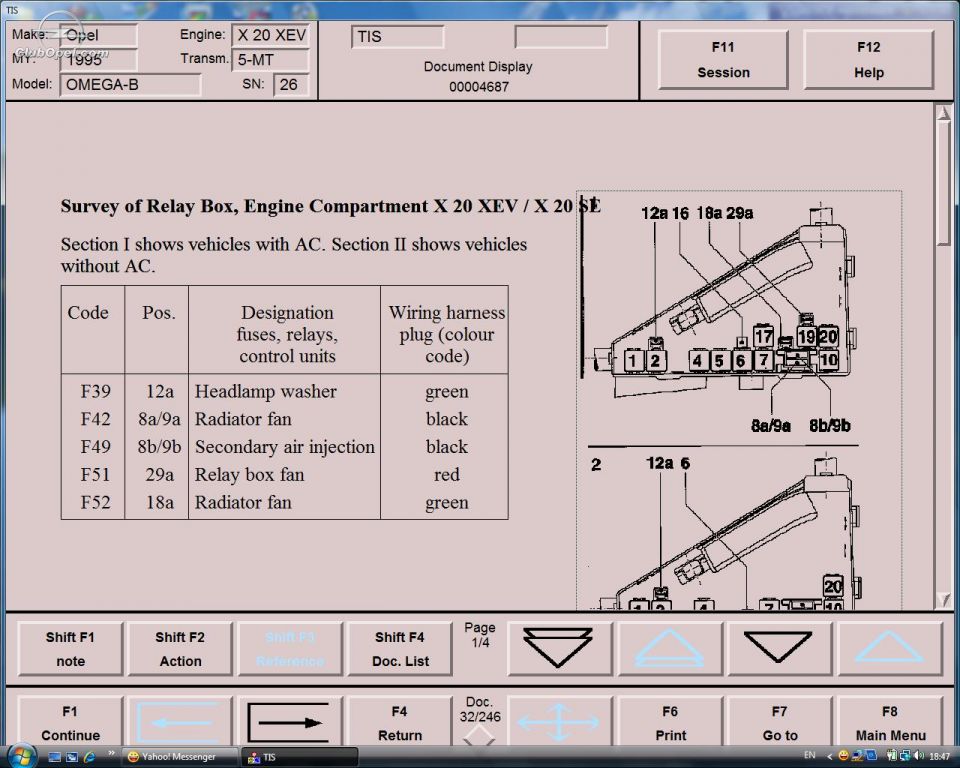The width and height of the screenshot is (960, 768).
Task: Click the Opel Make field
Action: [99, 36]
